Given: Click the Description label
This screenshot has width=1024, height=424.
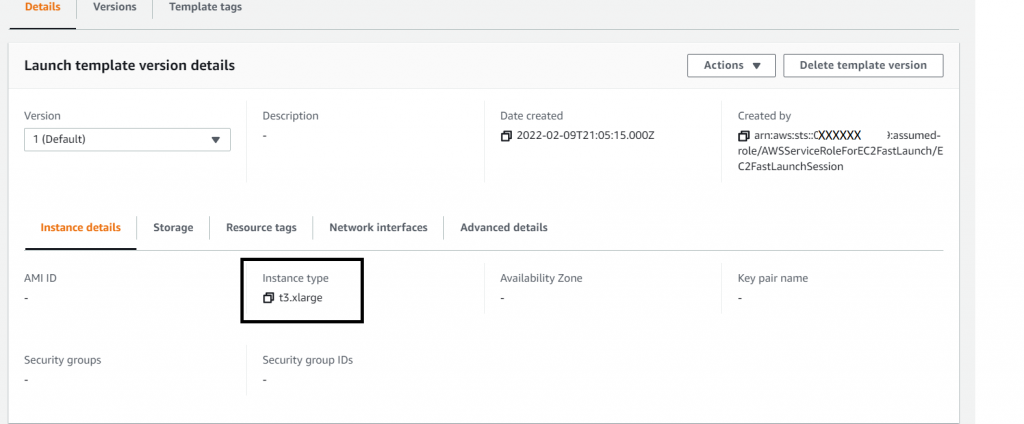Looking at the screenshot, I should click(291, 116).
